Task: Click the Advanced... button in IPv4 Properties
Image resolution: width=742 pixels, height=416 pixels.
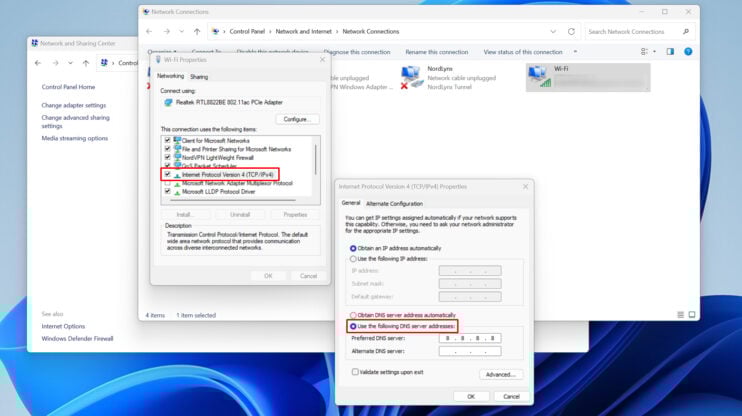Action: [x=500, y=374]
